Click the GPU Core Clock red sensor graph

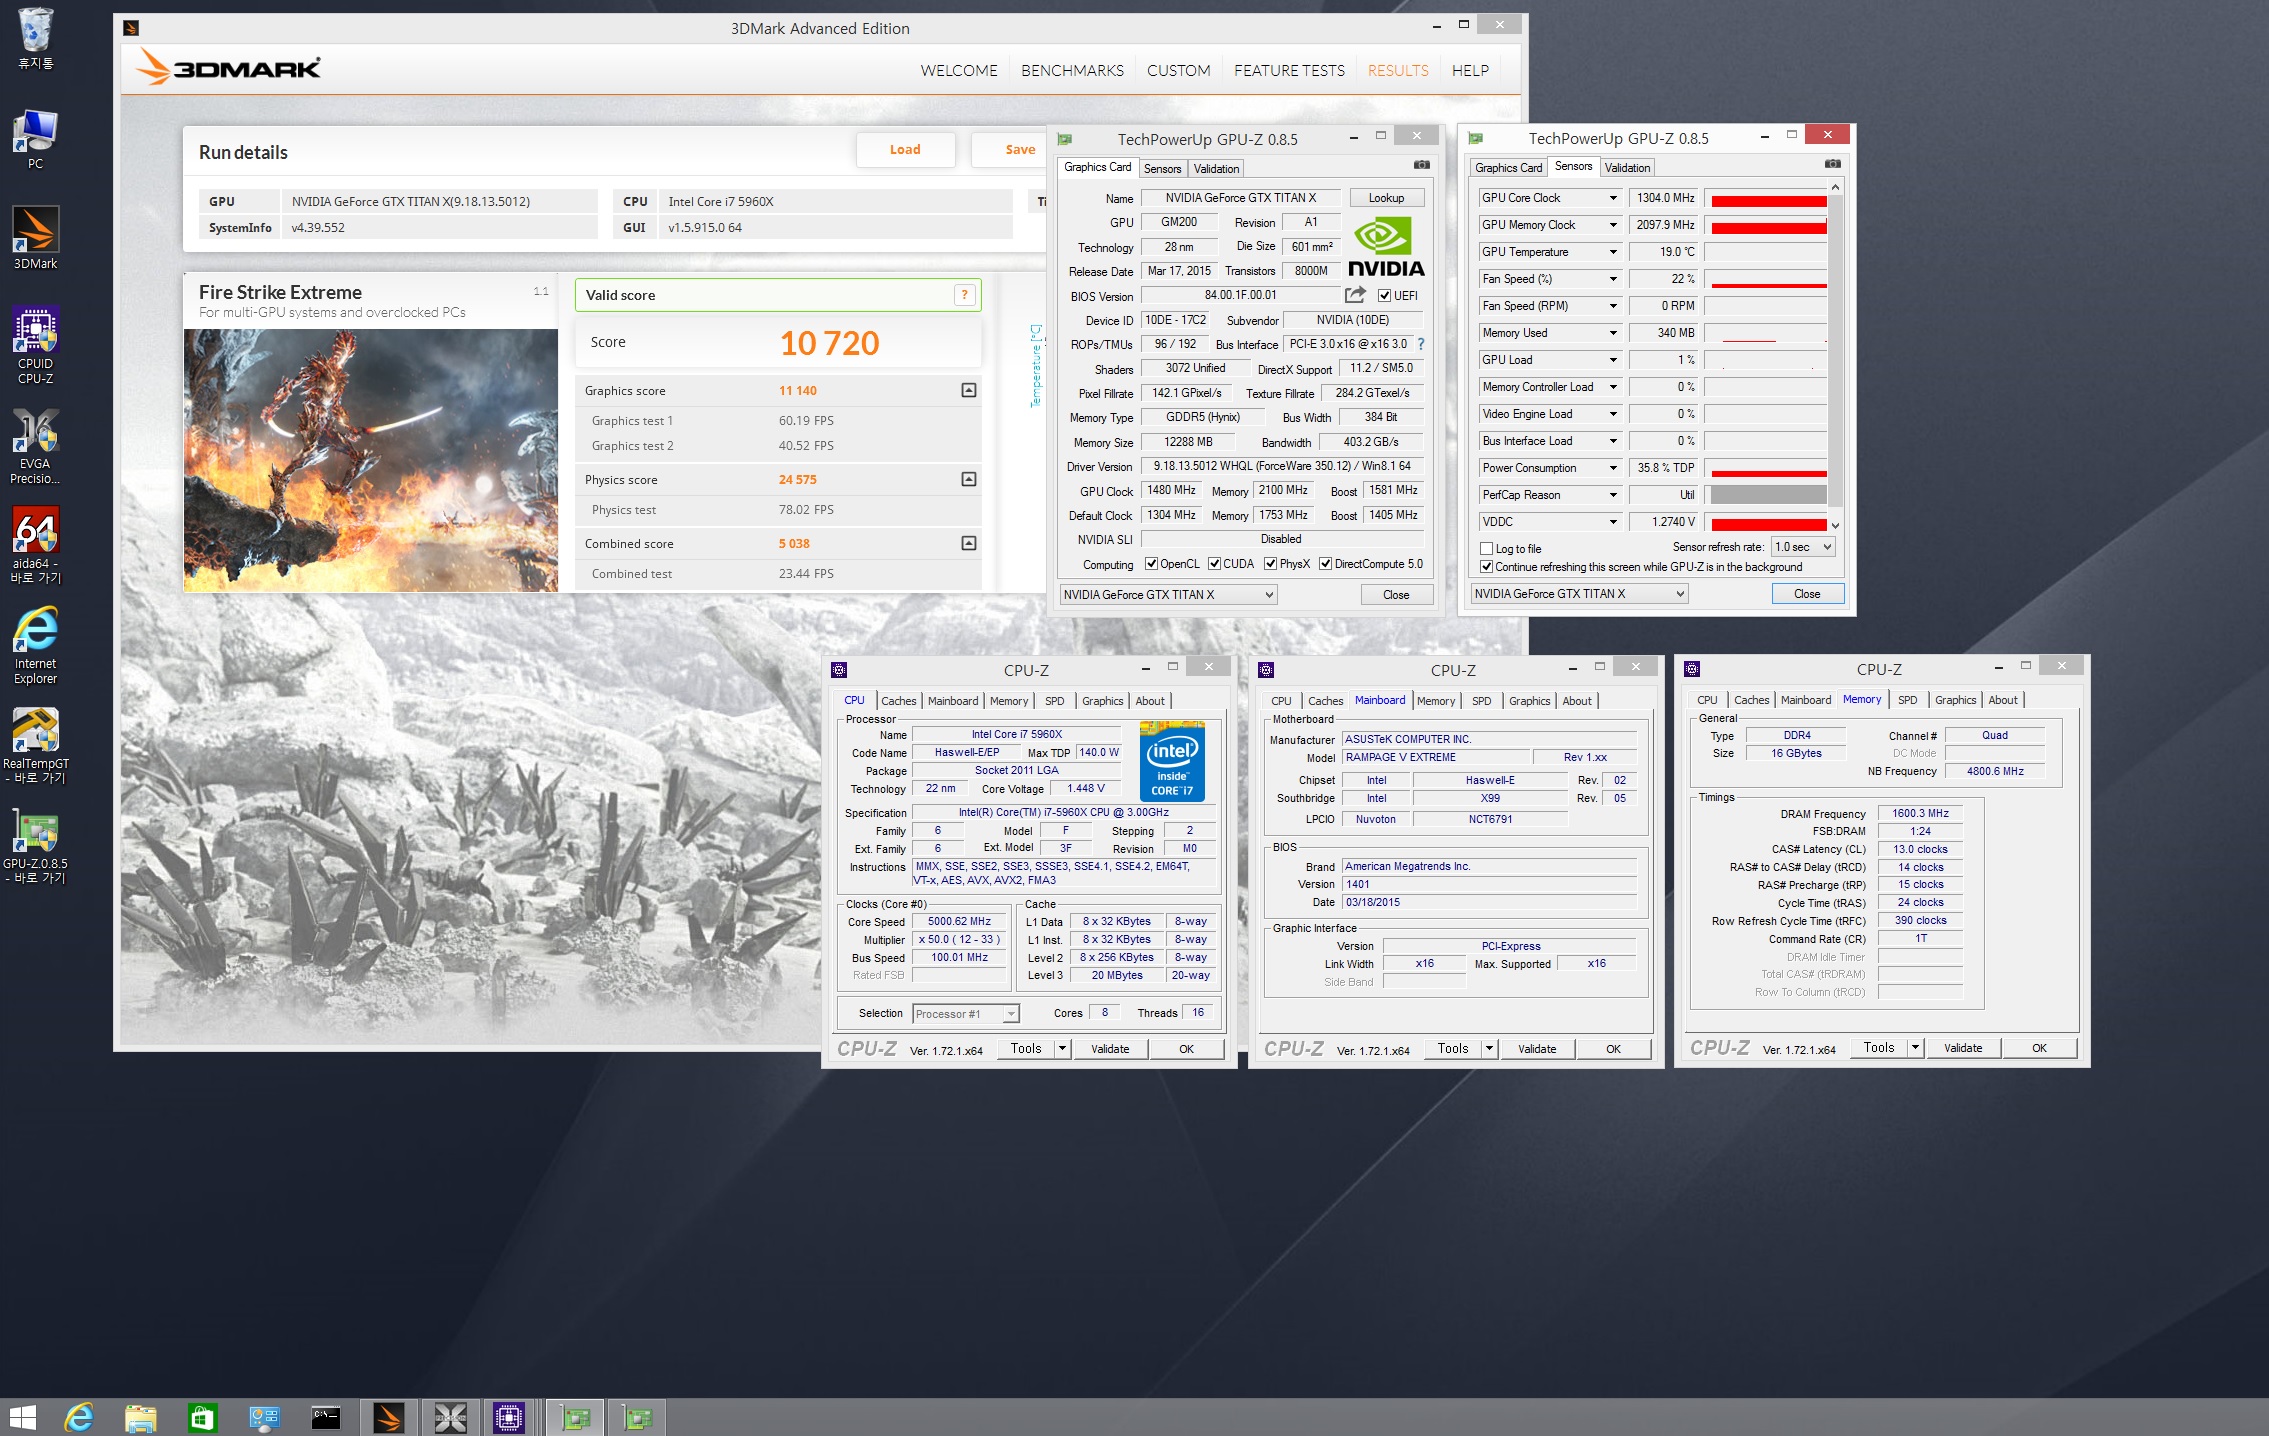coord(1766,198)
